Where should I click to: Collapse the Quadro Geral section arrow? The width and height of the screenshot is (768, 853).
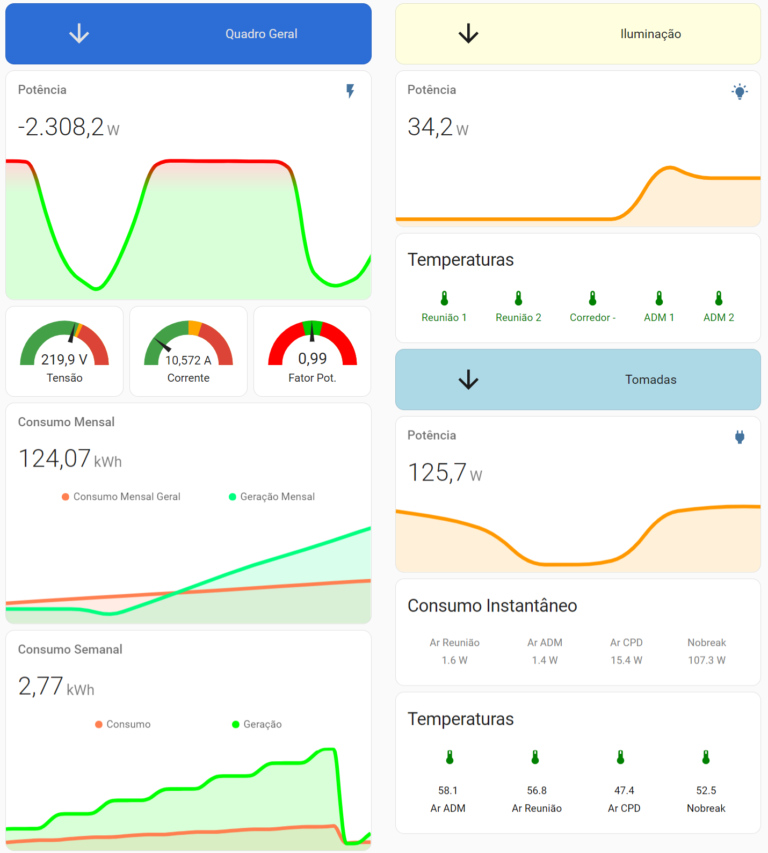pos(79,34)
